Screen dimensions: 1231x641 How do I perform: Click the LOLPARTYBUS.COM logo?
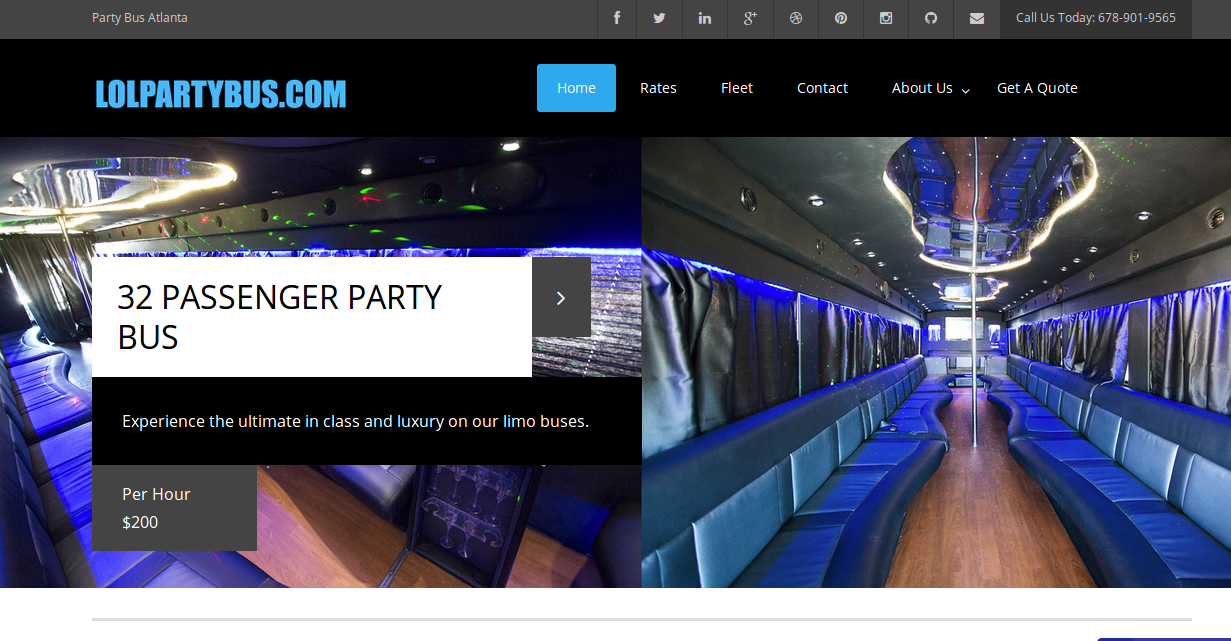click(221, 94)
